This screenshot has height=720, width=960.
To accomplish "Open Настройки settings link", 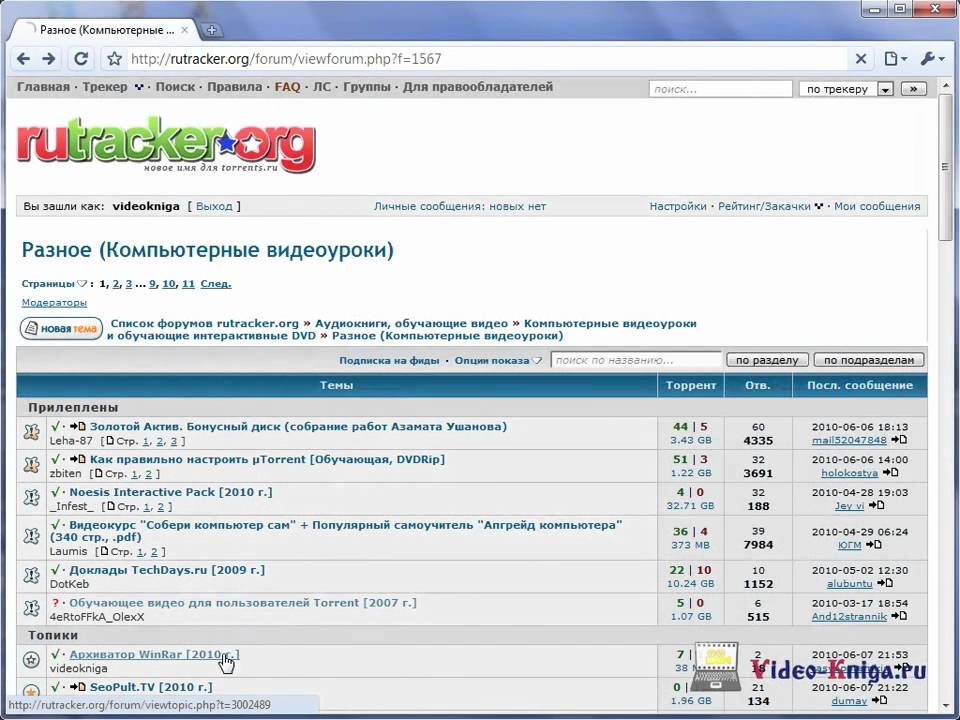I will click(678, 206).
